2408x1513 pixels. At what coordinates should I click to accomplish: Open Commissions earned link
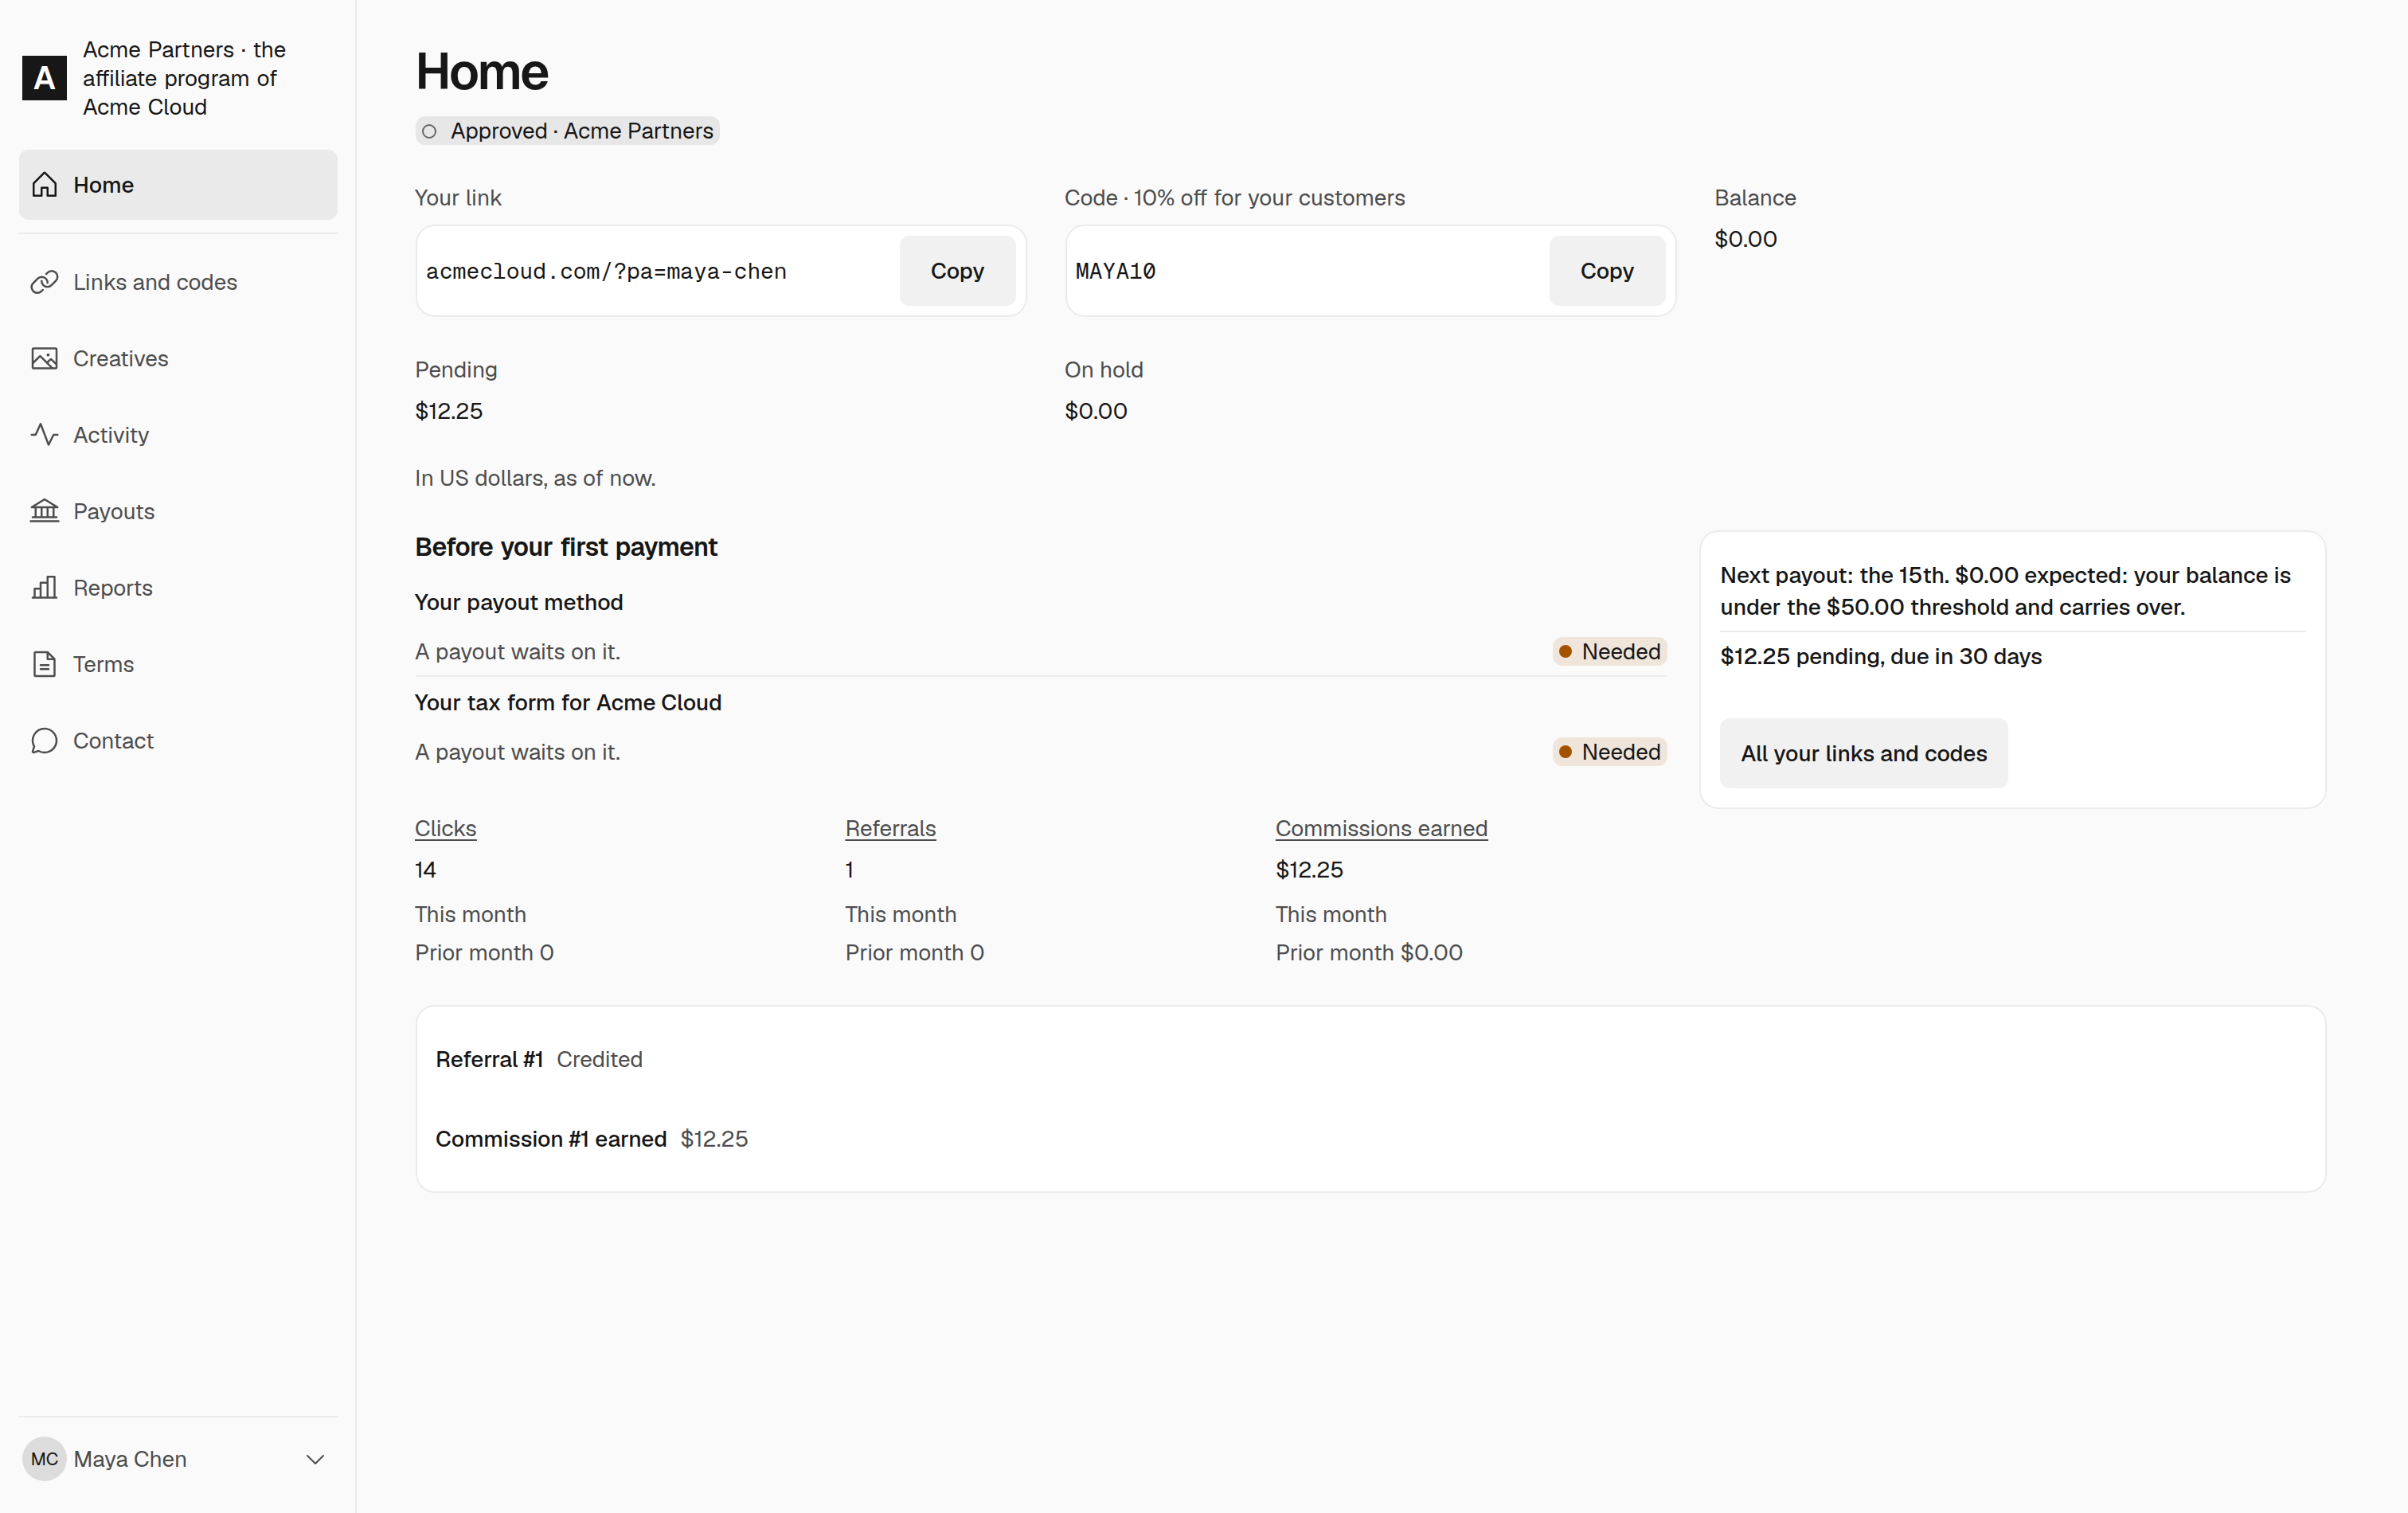tap(1381, 829)
